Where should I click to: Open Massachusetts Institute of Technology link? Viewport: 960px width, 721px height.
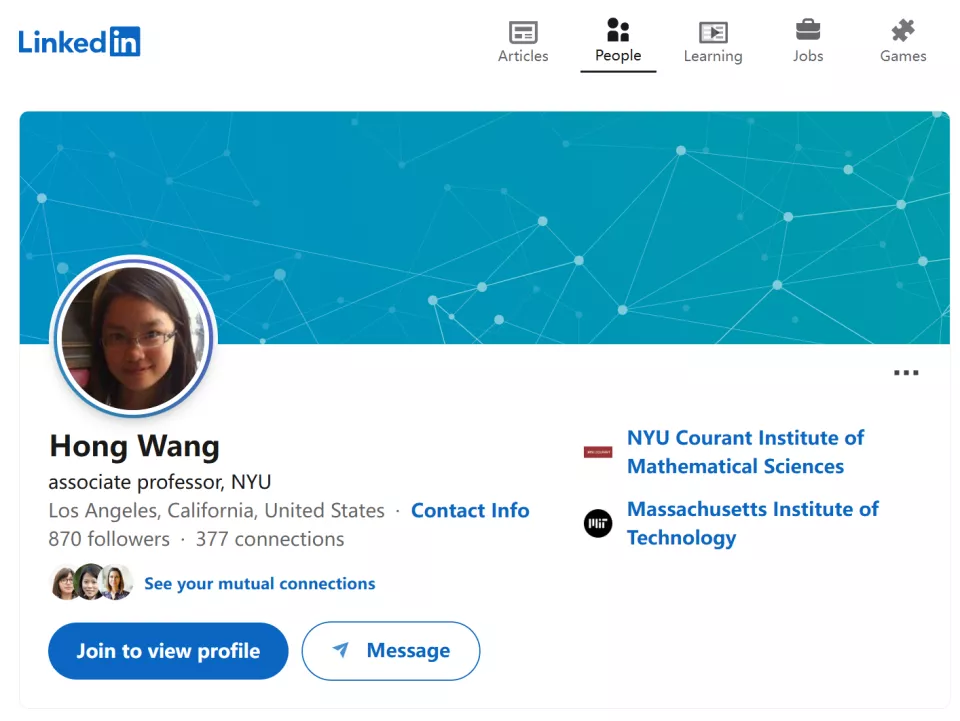click(x=752, y=523)
